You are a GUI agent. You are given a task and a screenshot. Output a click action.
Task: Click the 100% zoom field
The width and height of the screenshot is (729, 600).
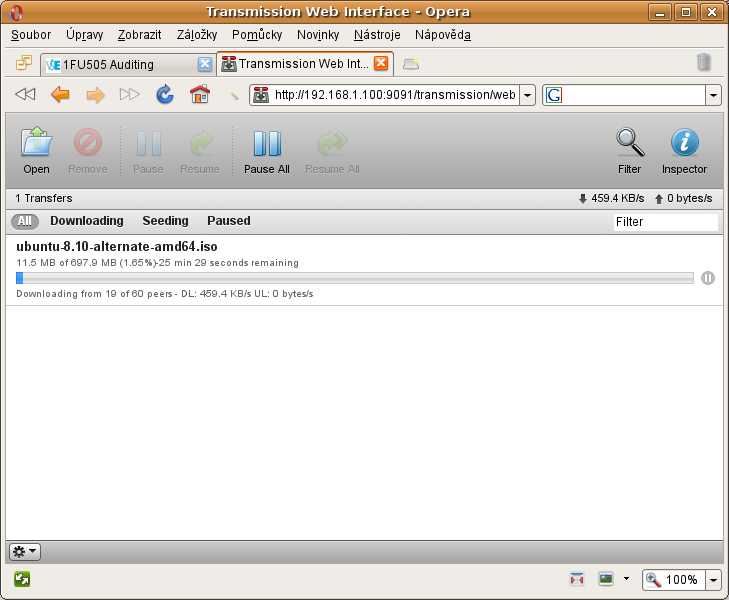tap(674, 580)
